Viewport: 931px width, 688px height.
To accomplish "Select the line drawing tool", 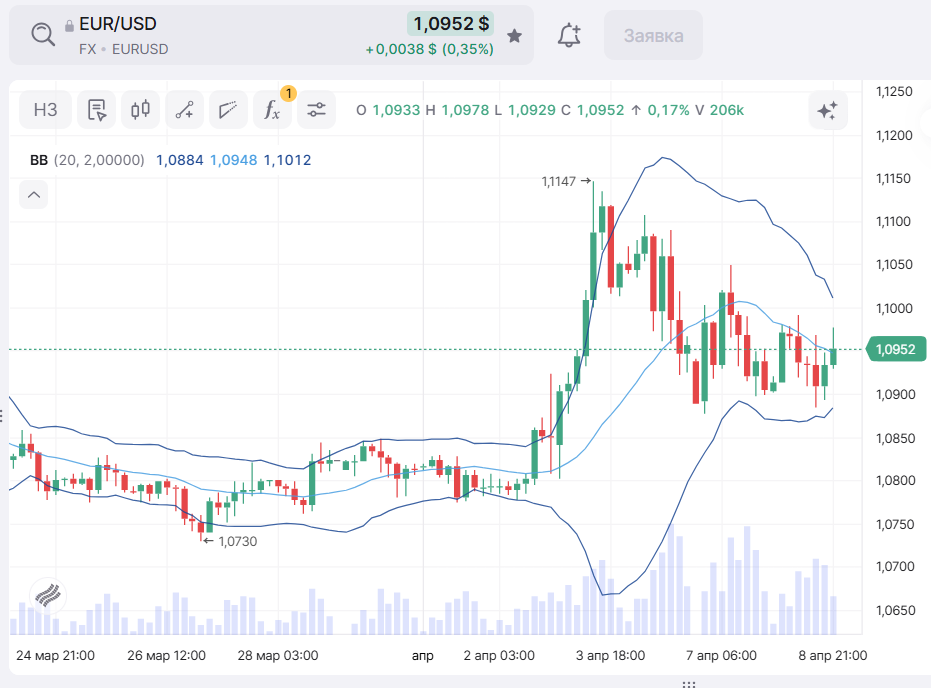I will tap(184, 110).
